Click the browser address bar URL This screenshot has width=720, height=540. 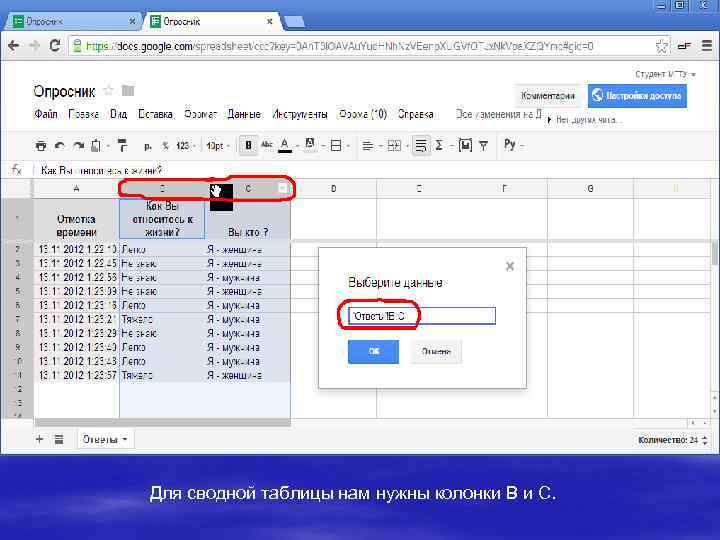point(340,46)
